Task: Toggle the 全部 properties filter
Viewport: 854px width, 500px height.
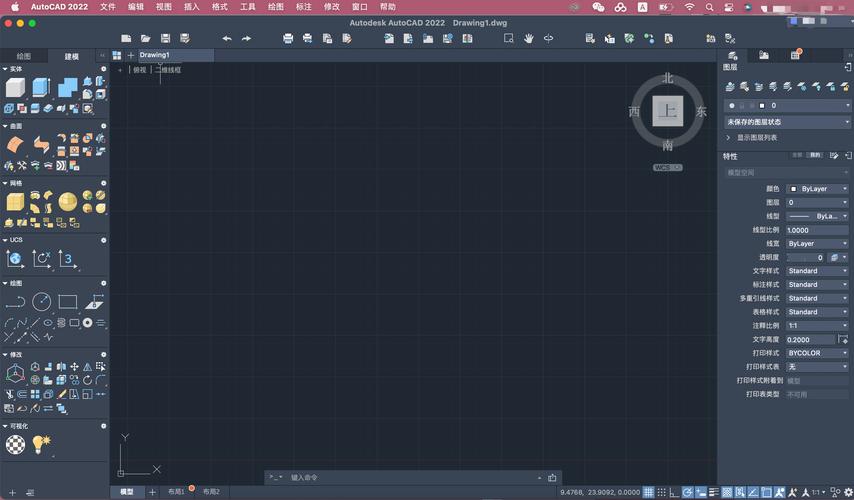Action: tap(797, 155)
